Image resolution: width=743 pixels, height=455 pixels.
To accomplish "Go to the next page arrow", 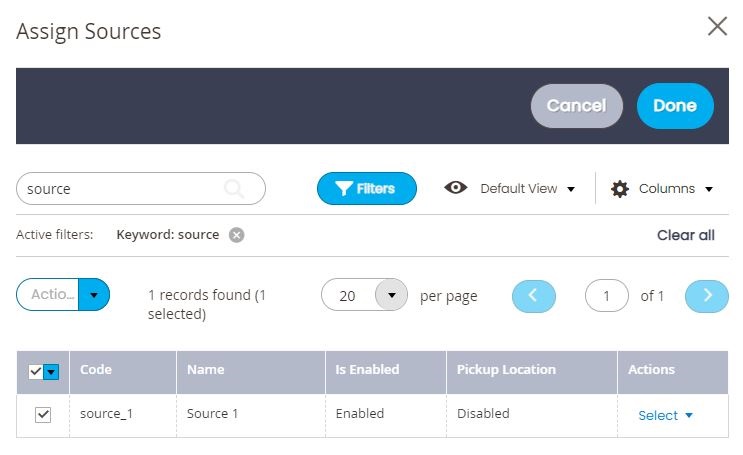I will [707, 296].
